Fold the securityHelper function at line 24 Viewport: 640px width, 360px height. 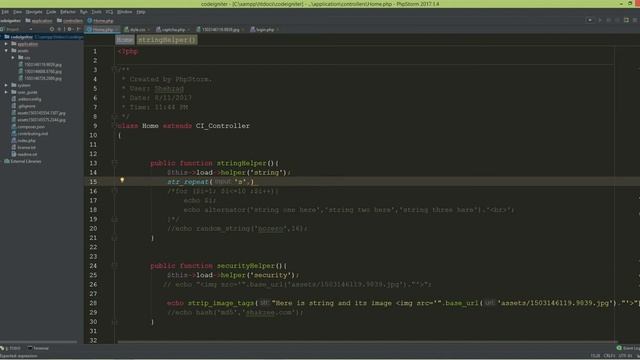(115, 265)
